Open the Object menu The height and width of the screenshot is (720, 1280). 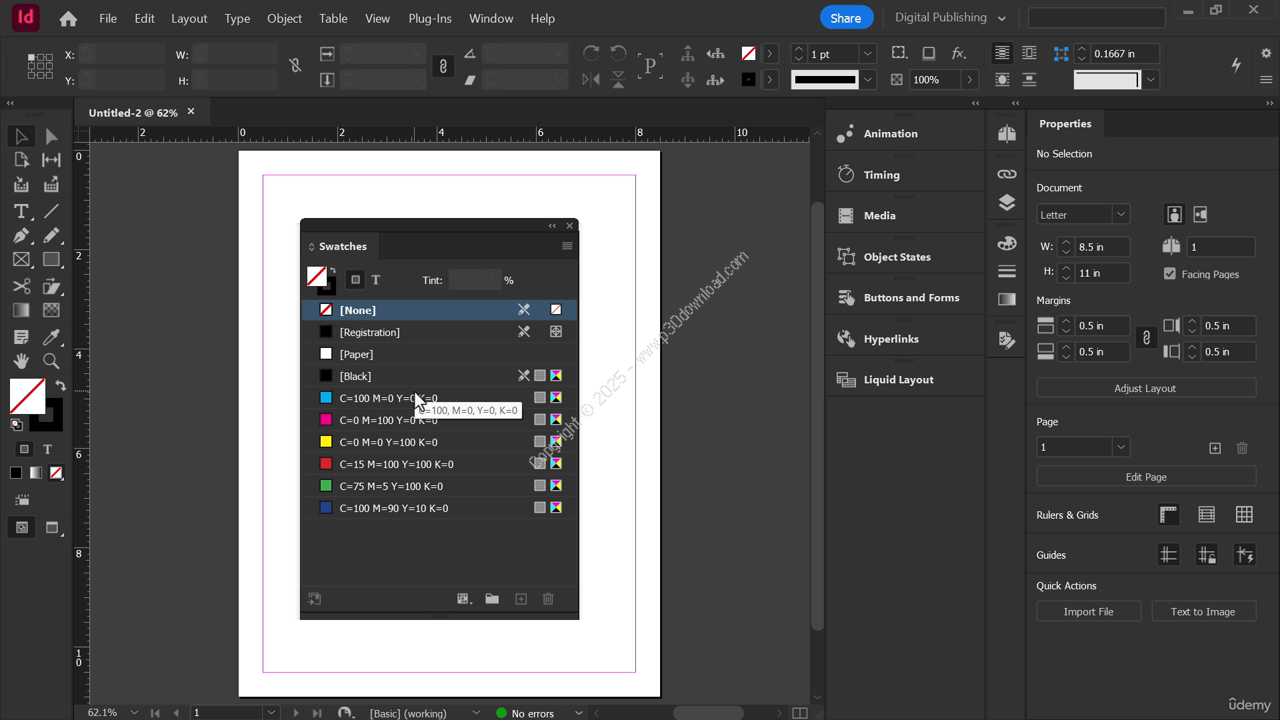(x=284, y=18)
